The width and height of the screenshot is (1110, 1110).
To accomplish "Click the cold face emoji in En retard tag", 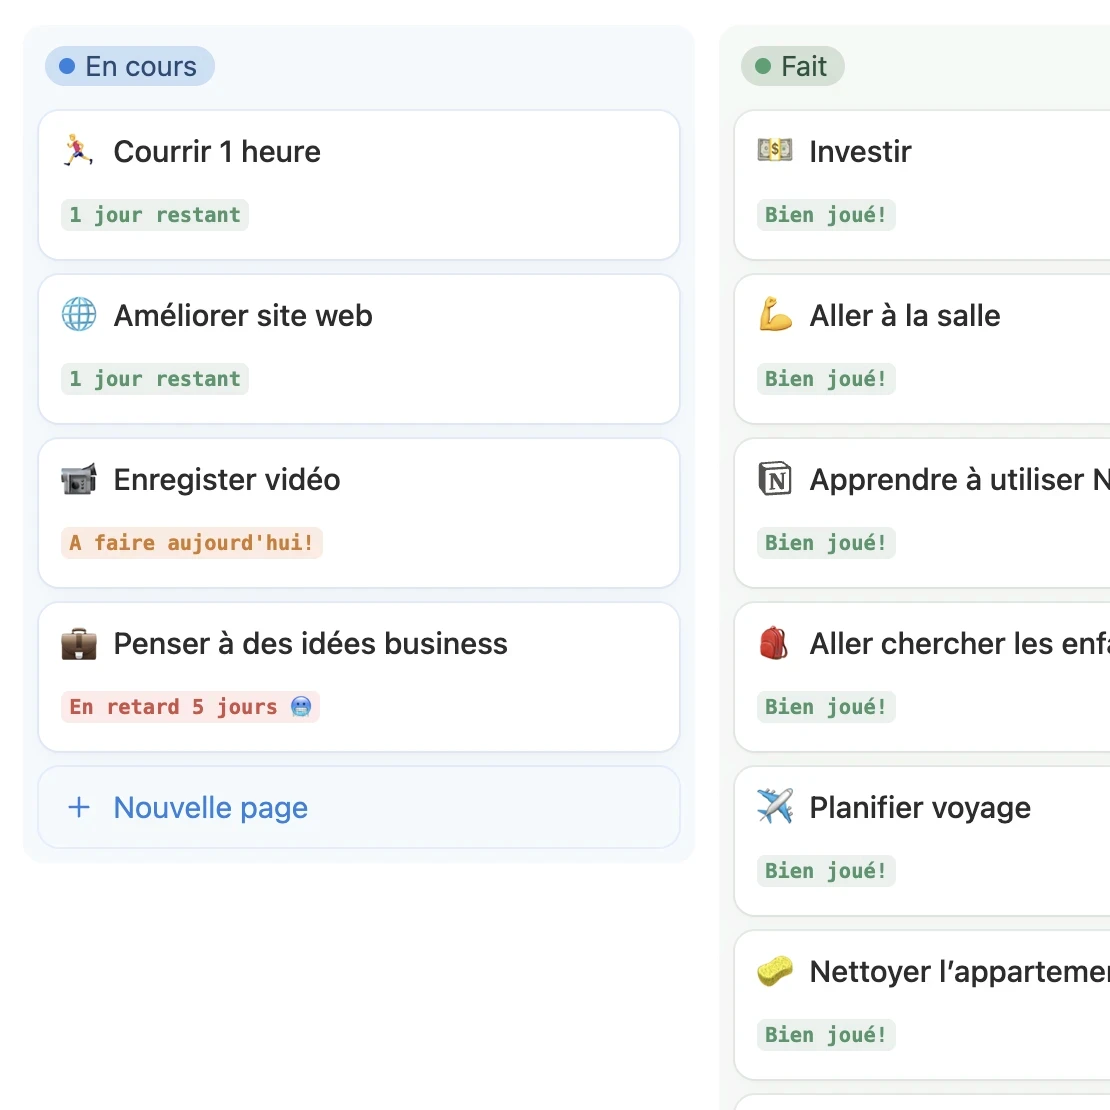I will pos(301,706).
